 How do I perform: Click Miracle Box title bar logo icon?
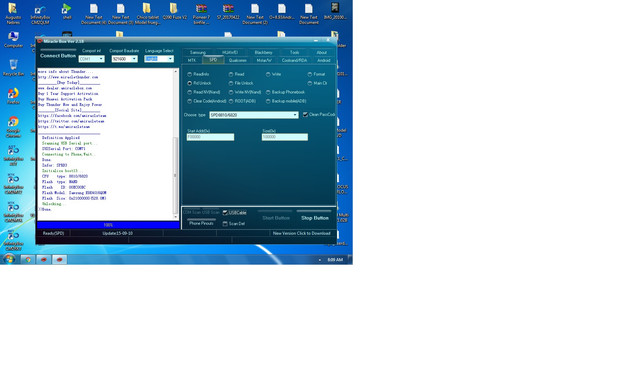click(x=40, y=41)
